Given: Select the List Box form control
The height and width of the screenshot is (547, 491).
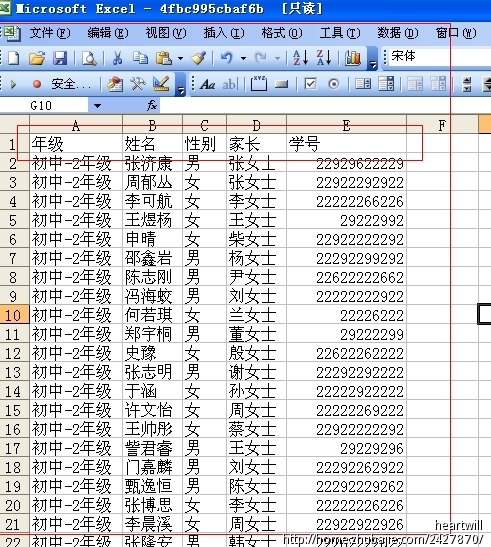Looking at the screenshot, I should pyautogui.click(x=363, y=84).
